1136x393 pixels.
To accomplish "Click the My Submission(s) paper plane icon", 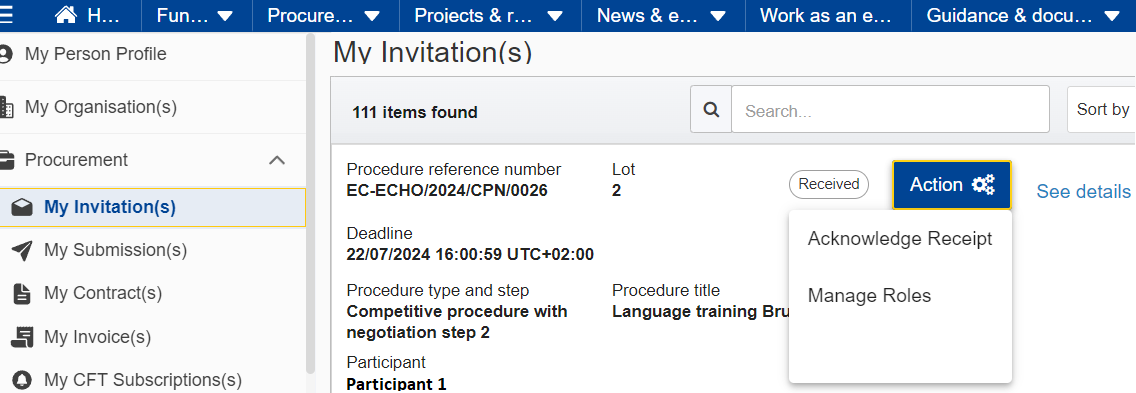I will [x=22, y=251].
